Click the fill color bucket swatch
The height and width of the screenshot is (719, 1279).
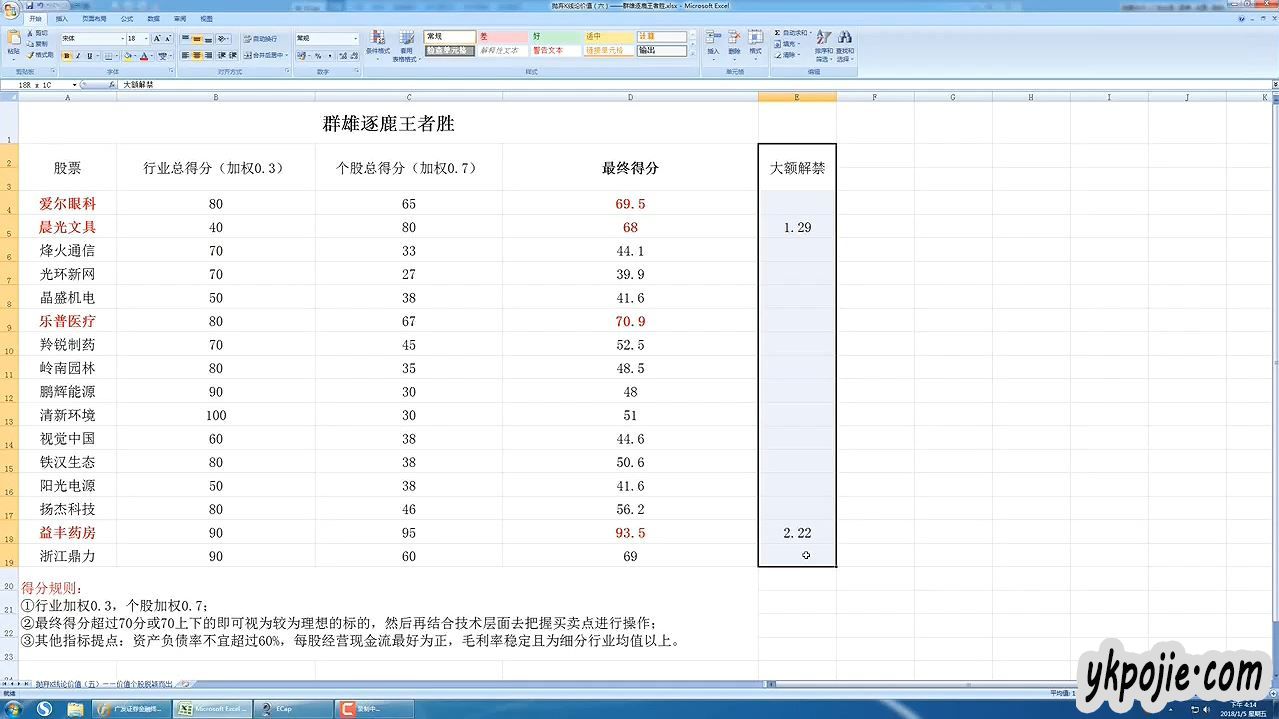[127, 56]
